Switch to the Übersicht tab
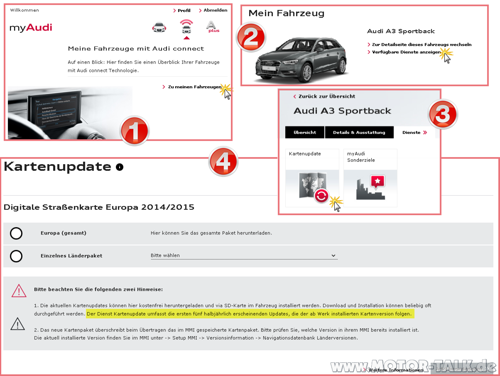Screen dimensions: 500x376 tap(304, 132)
